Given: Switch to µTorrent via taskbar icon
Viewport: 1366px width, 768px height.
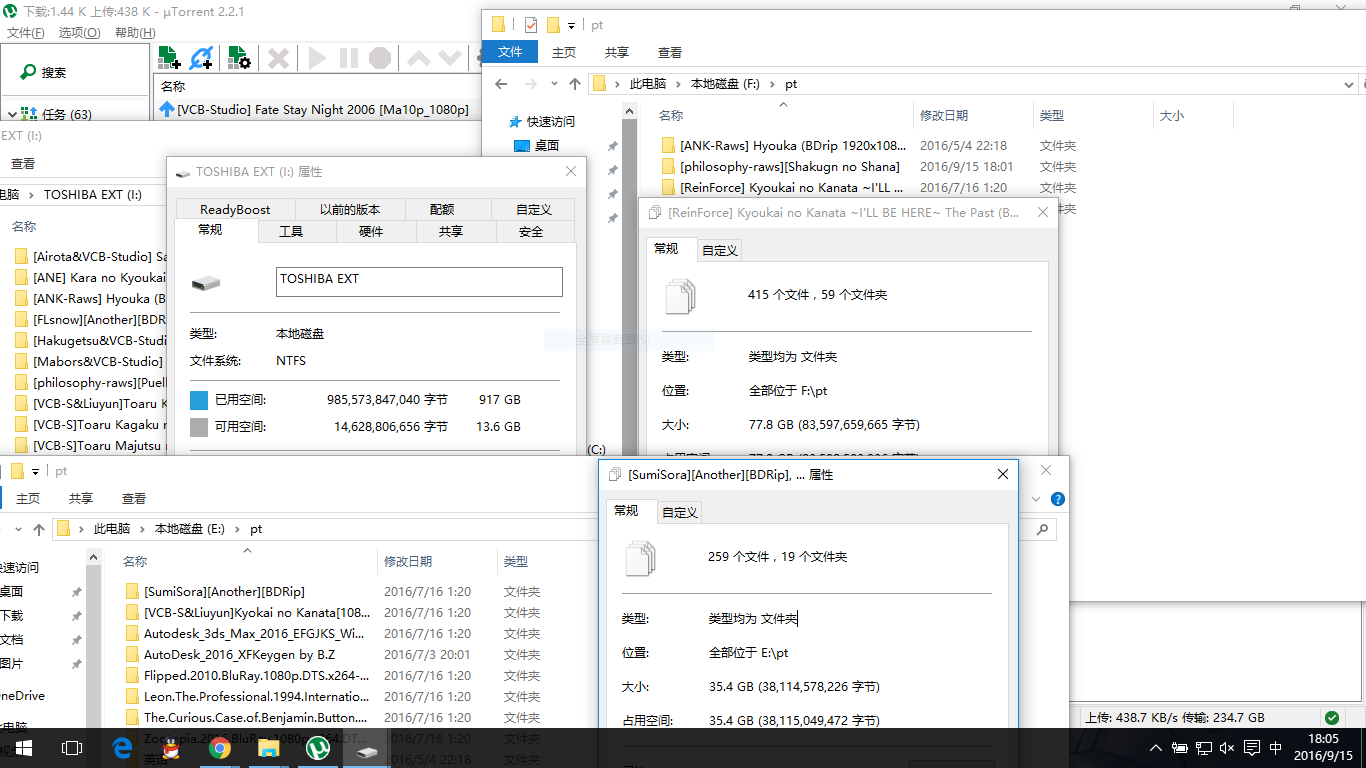Looking at the screenshot, I should [x=318, y=748].
